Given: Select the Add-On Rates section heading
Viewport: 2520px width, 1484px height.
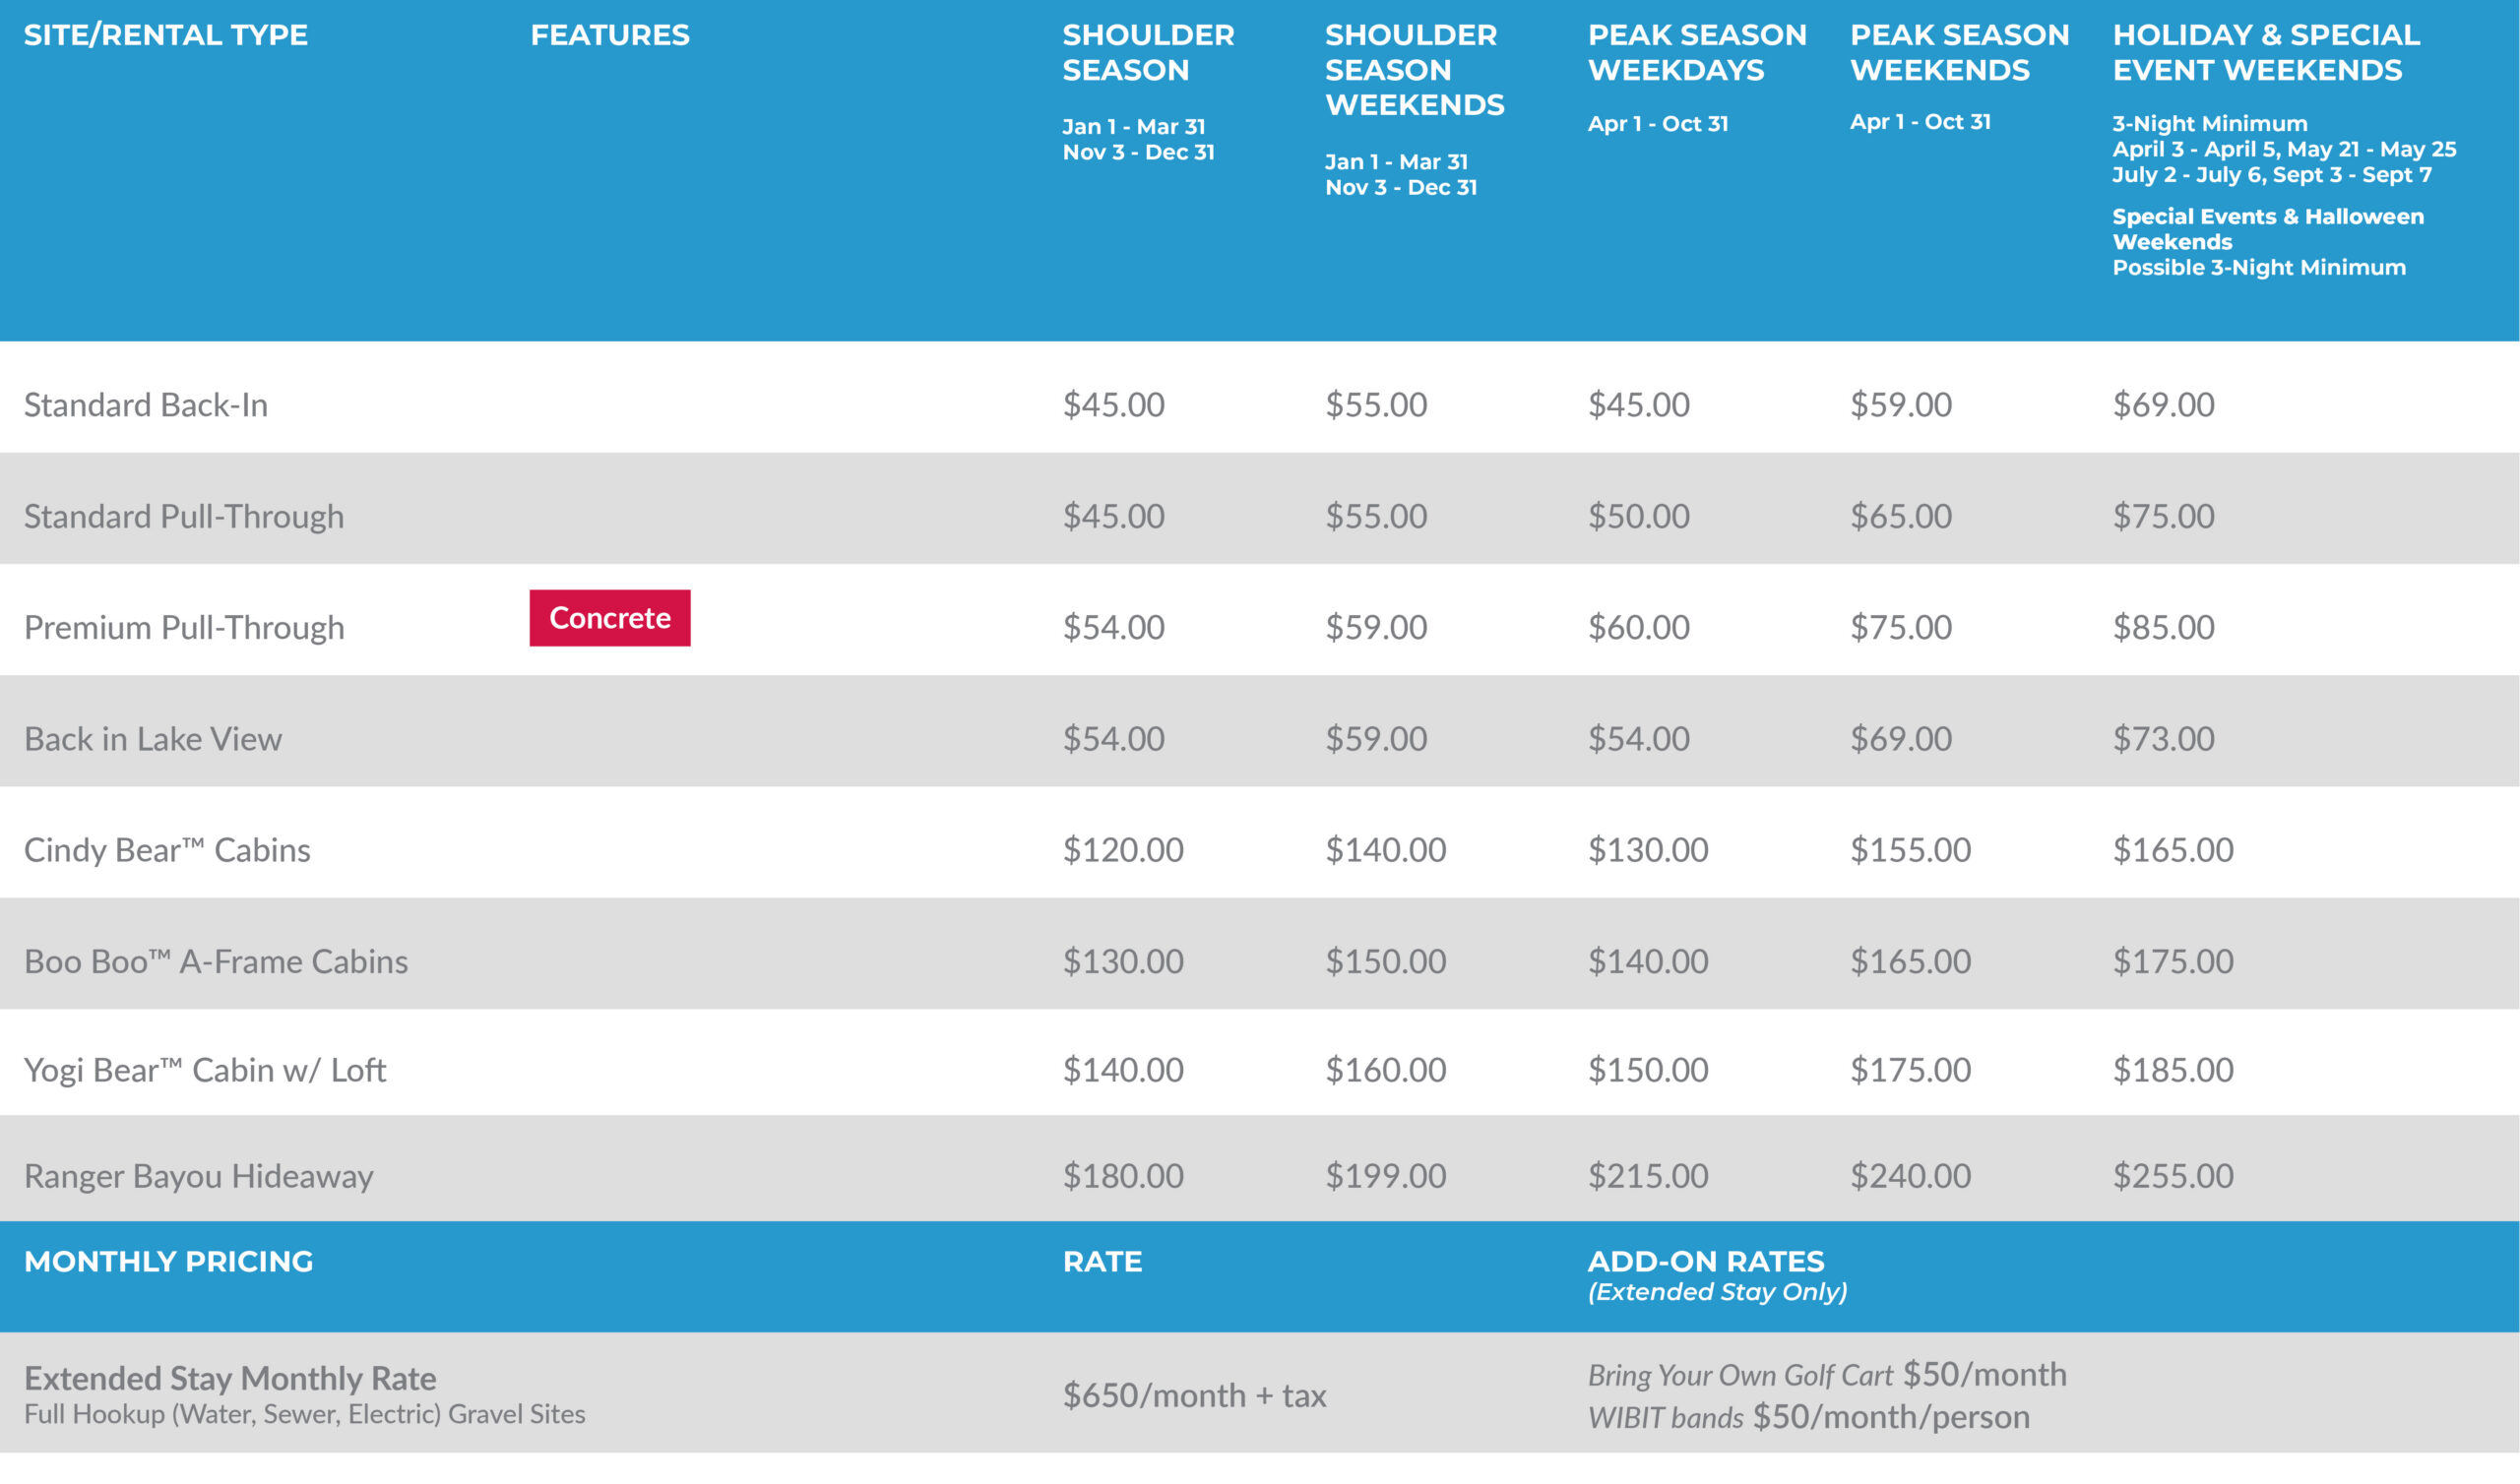Looking at the screenshot, I should 1705,1262.
